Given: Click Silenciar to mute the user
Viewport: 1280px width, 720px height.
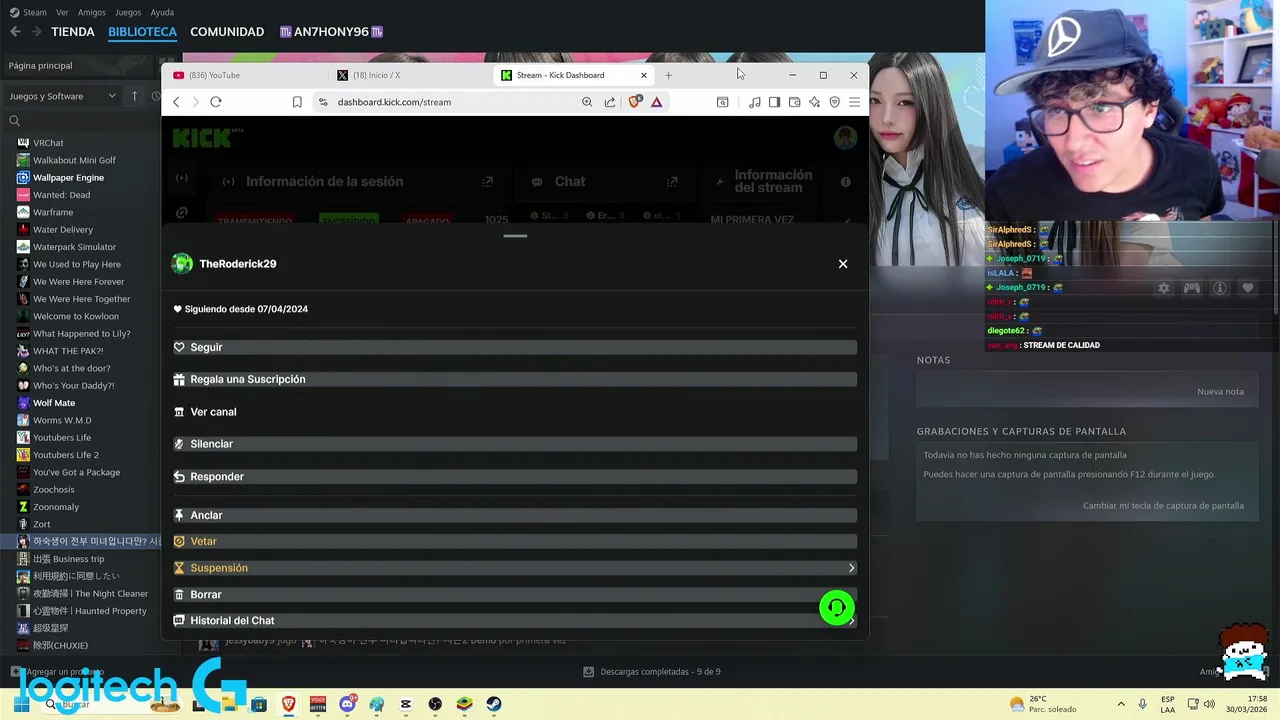Looking at the screenshot, I should coord(515,444).
